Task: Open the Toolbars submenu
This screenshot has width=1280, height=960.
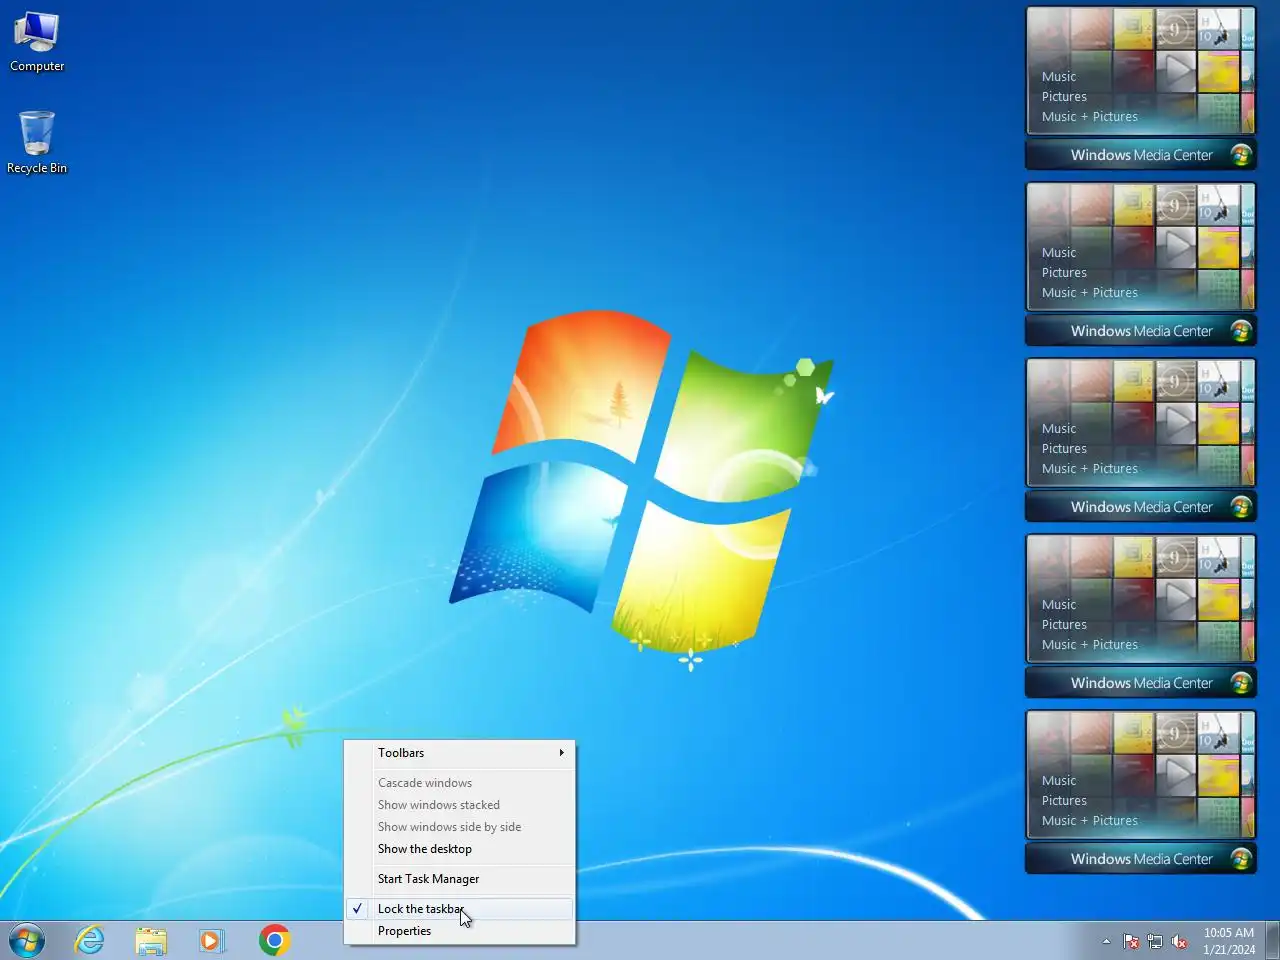Action: 460,753
